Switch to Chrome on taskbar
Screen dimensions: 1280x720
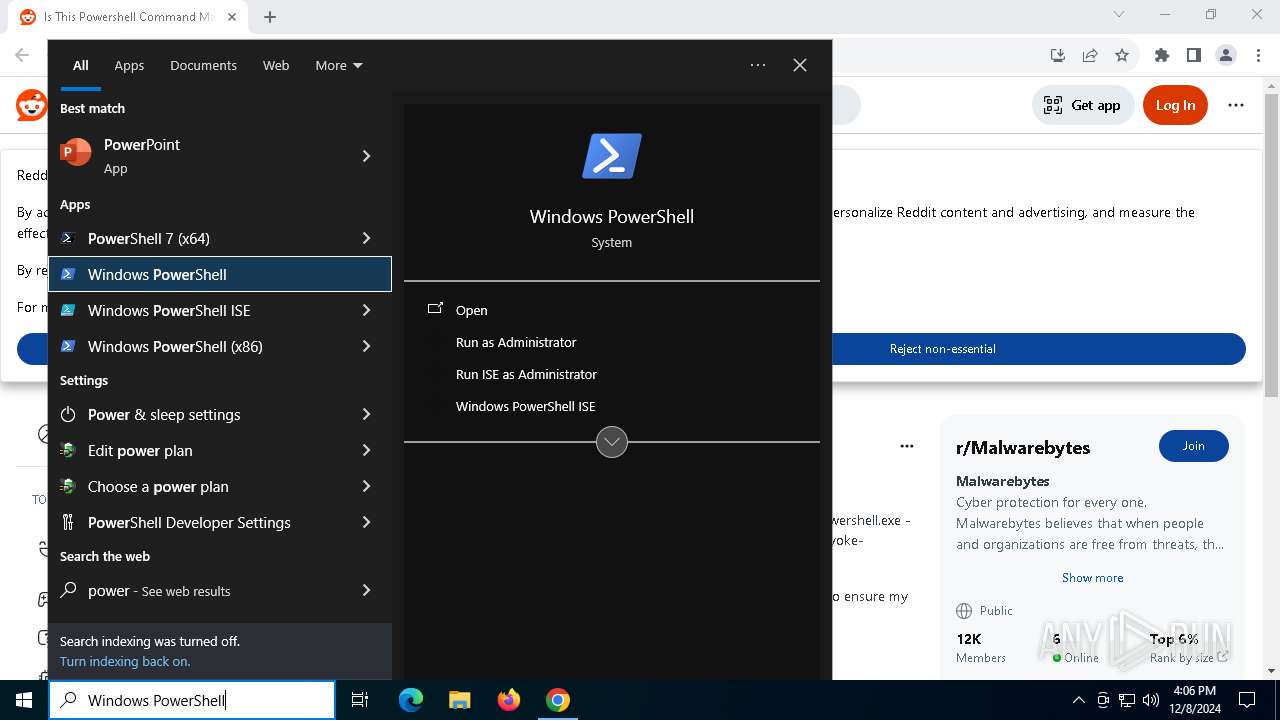coord(558,700)
